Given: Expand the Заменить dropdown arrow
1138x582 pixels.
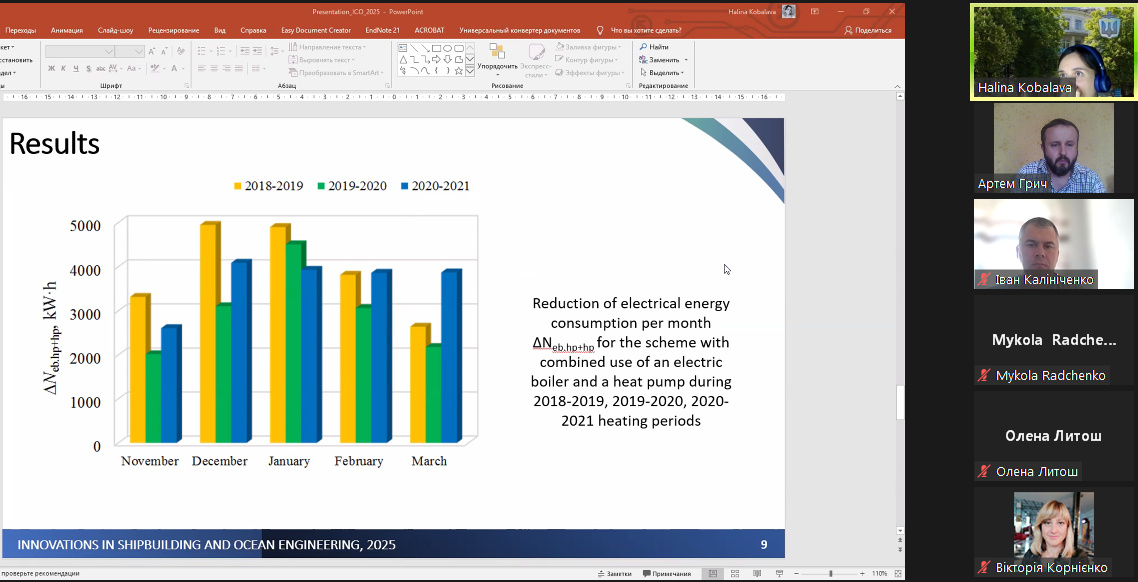Looking at the screenshot, I should click(686, 60).
